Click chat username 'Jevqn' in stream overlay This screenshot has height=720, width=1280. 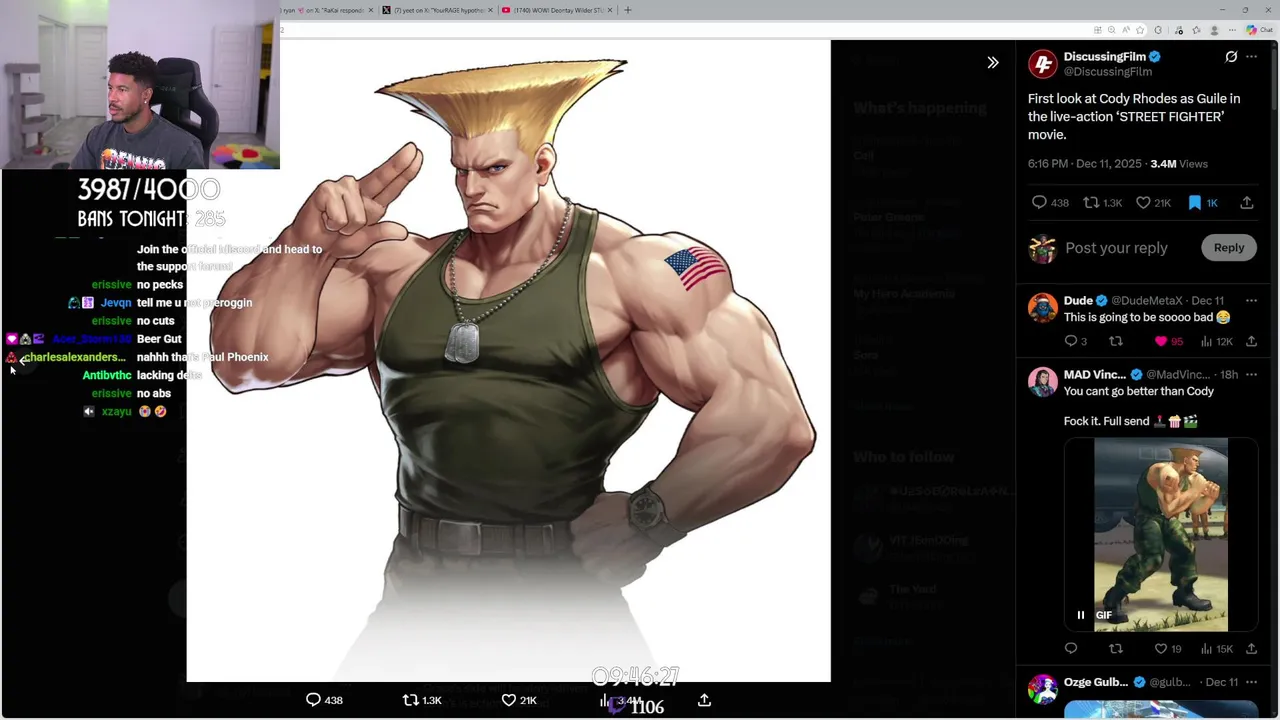(x=116, y=303)
